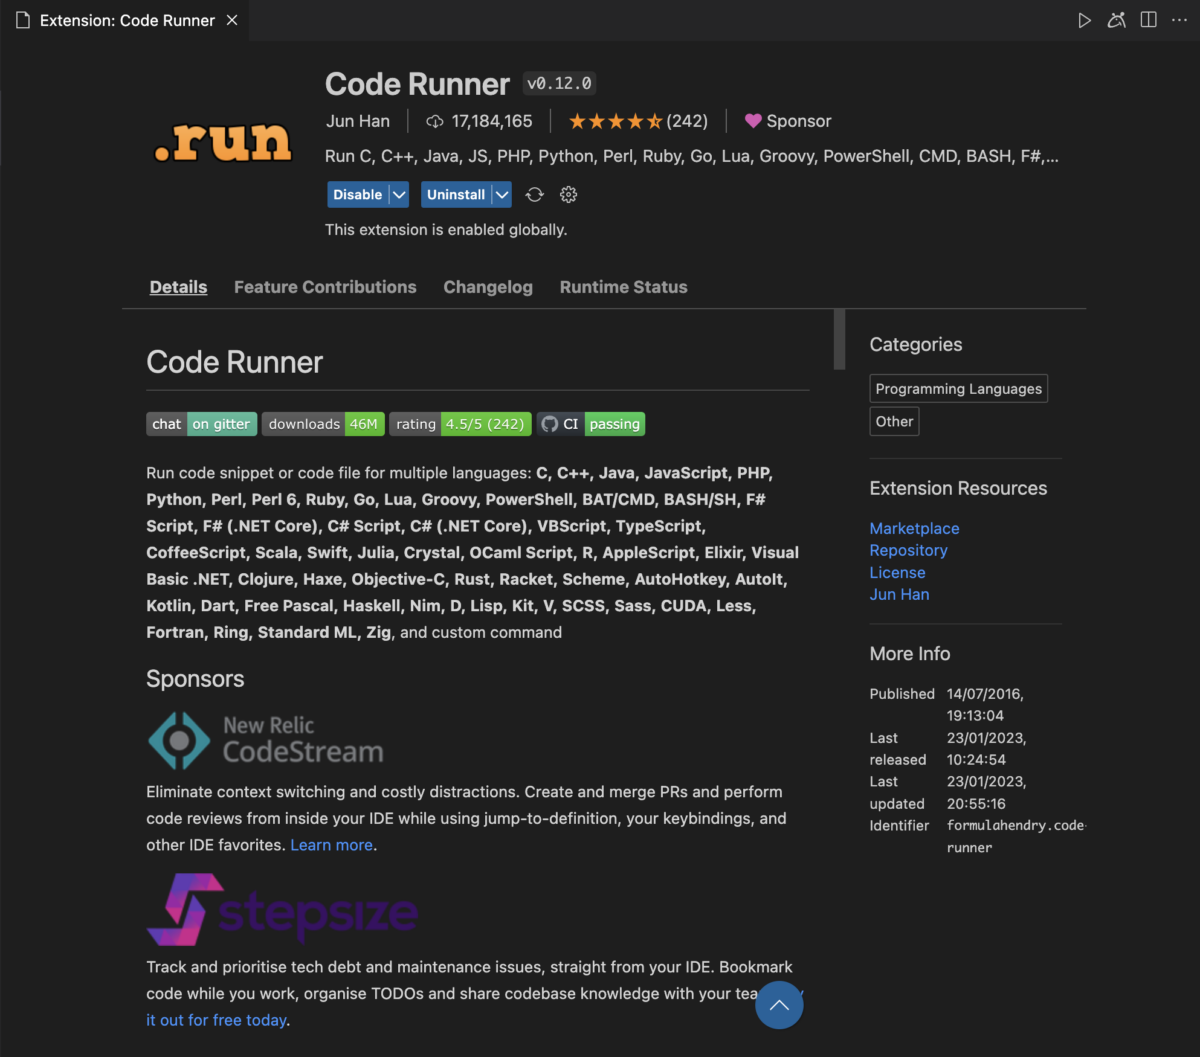Click the star rating next to (242)
Image resolution: width=1200 pixels, height=1057 pixels.
coord(615,121)
